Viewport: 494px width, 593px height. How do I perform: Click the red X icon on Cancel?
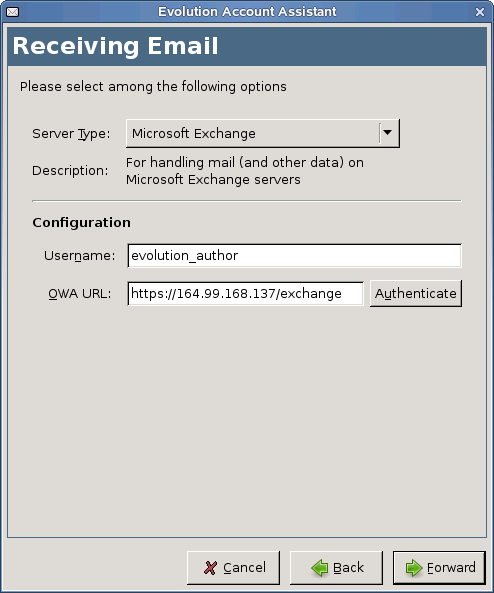pyautogui.click(x=210, y=568)
